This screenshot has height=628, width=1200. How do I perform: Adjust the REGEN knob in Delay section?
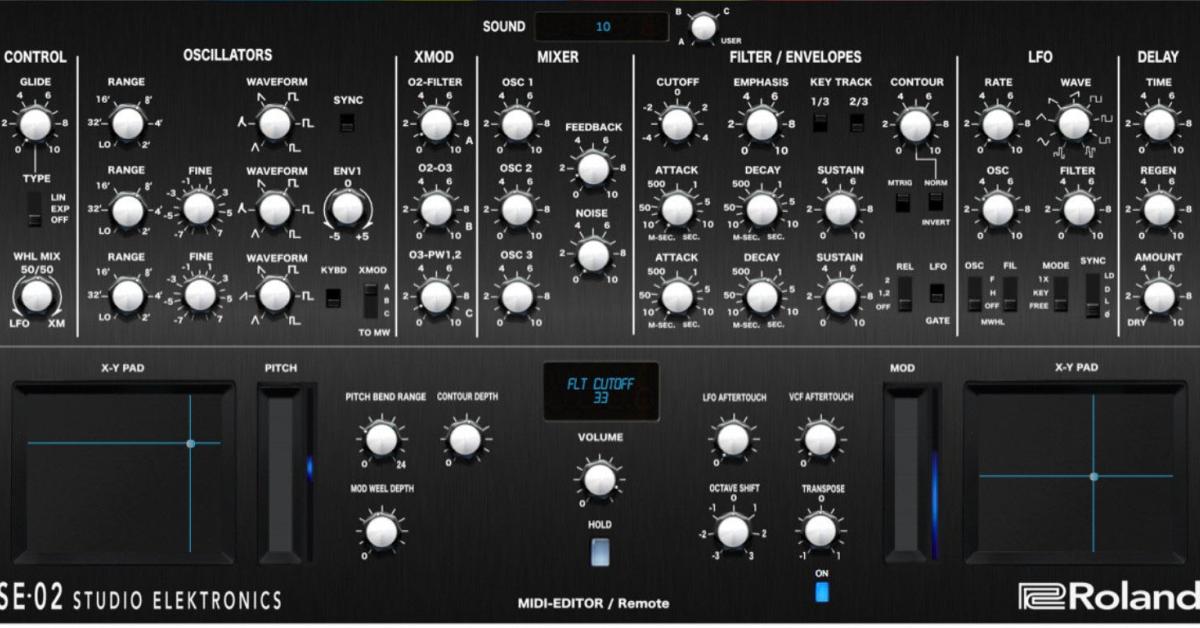(x=1158, y=209)
